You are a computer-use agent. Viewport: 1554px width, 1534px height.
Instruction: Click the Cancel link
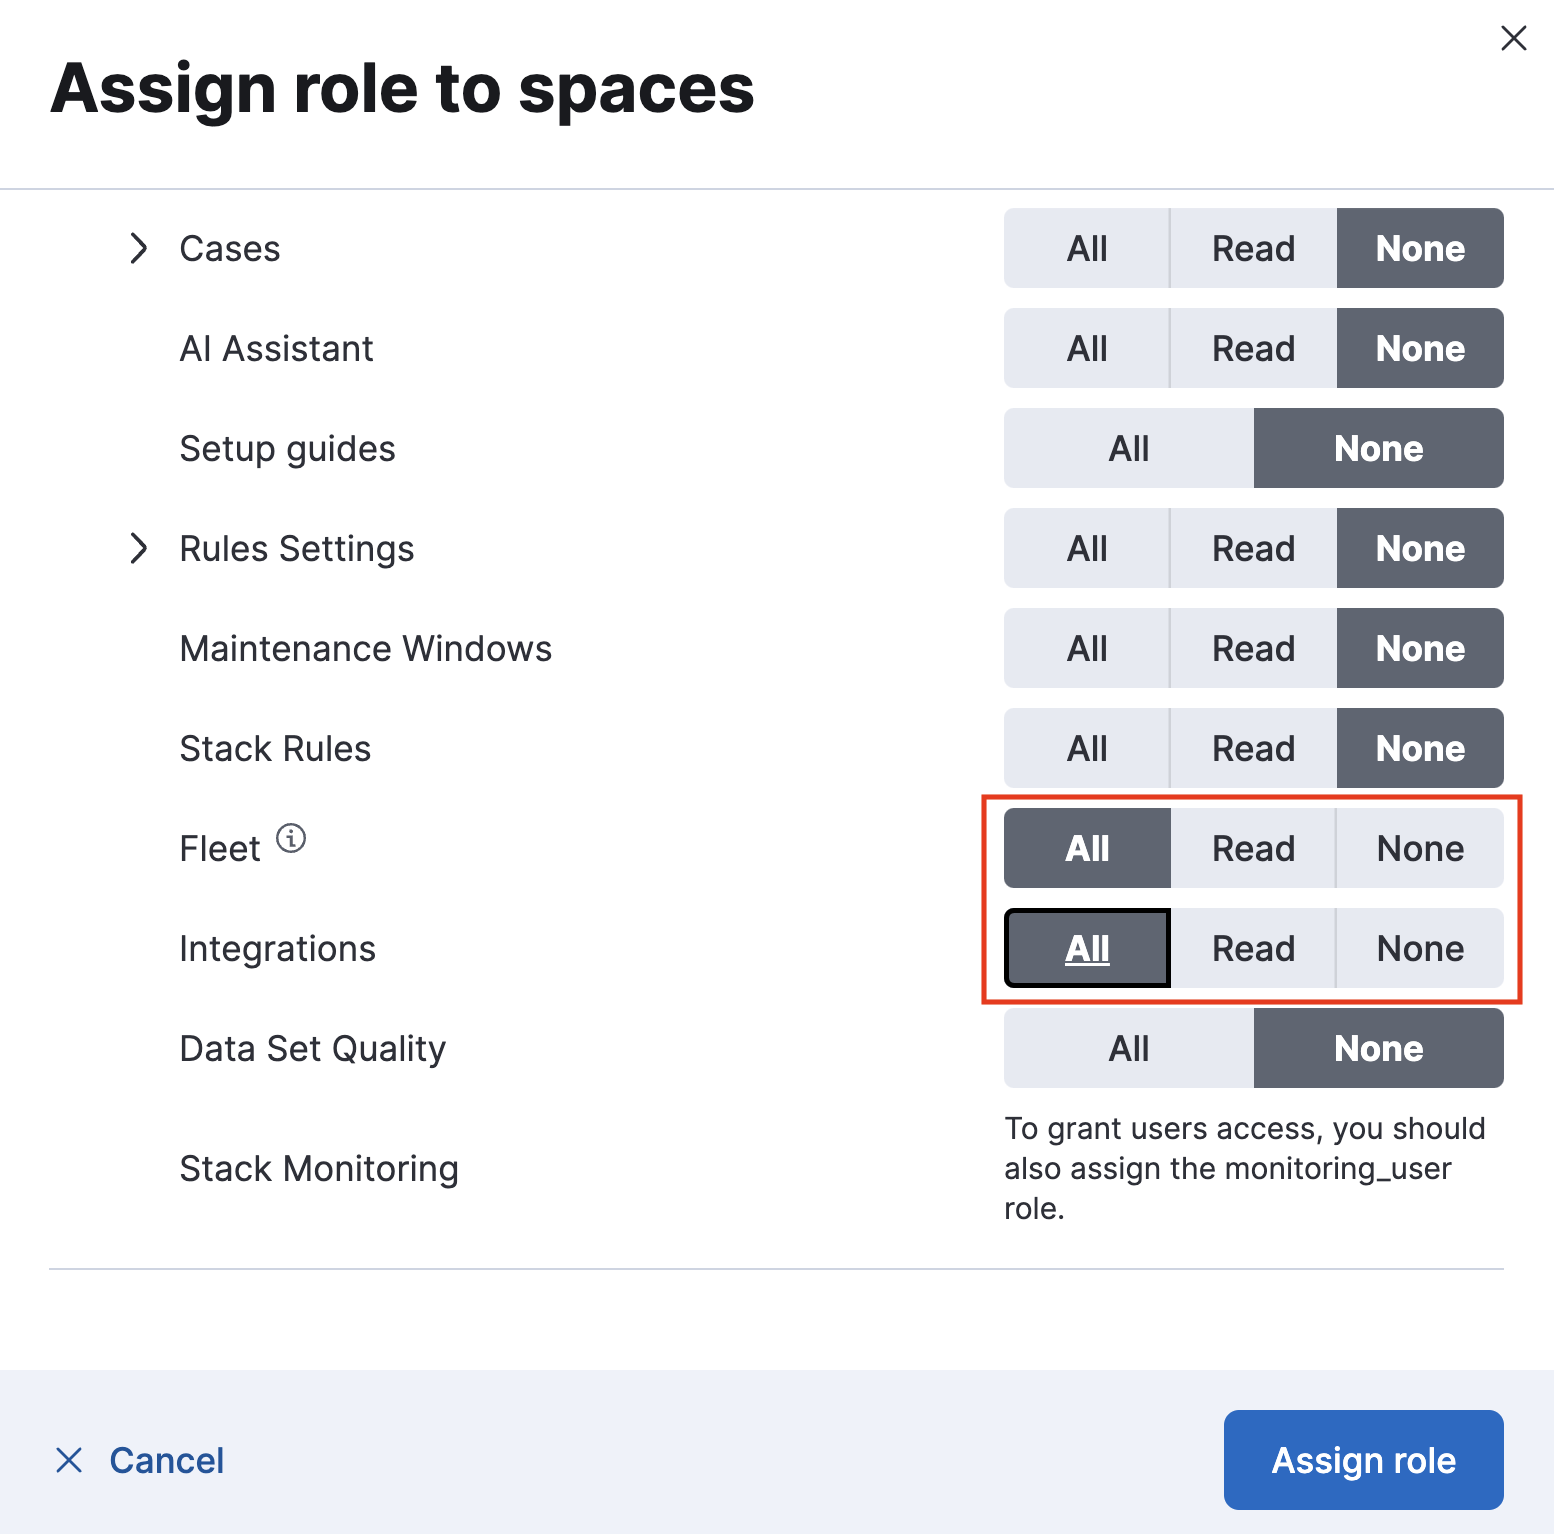166,1460
